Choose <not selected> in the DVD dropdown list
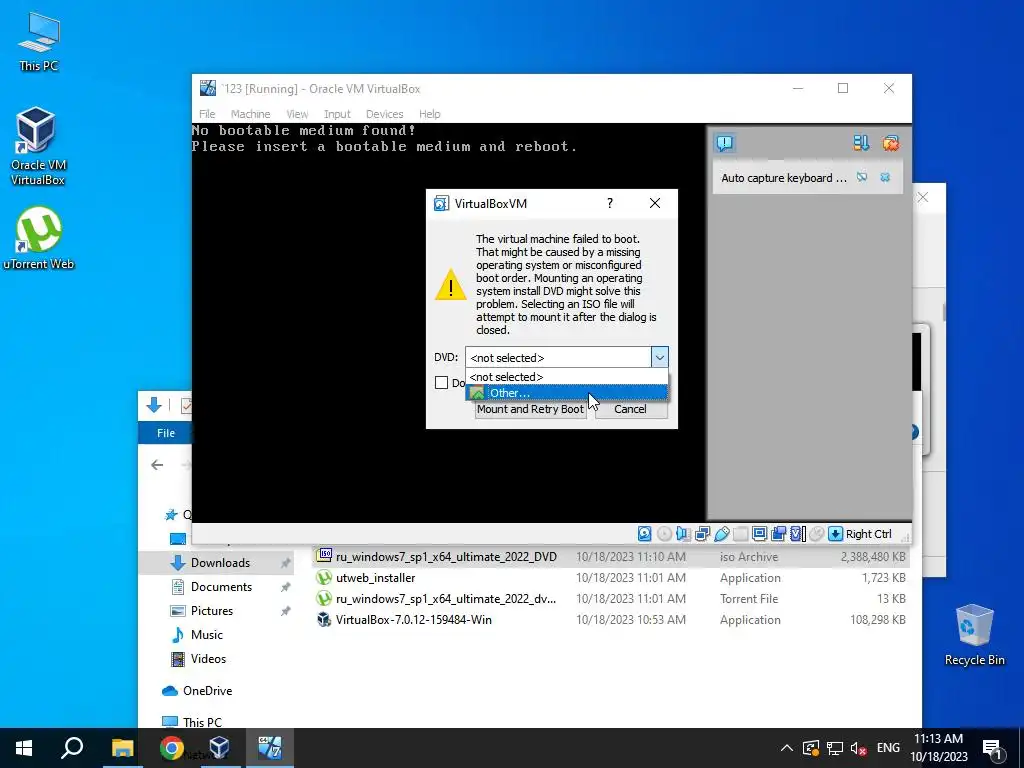Viewport: 1024px width, 768px height. click(x=567, y=377)
